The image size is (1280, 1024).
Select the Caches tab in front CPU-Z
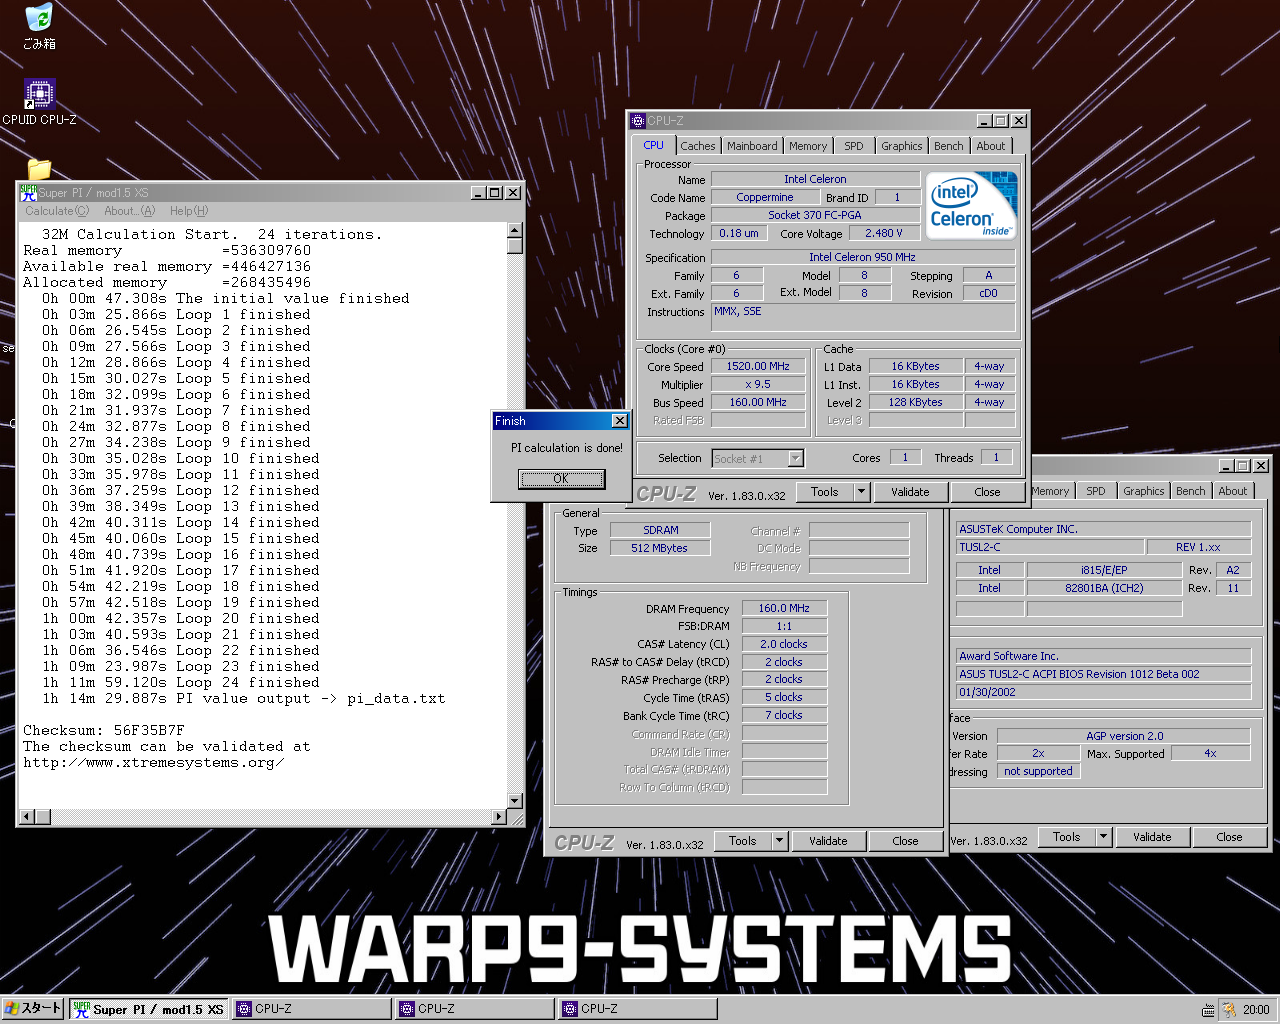pyautogui.click(x=698, y=146)
